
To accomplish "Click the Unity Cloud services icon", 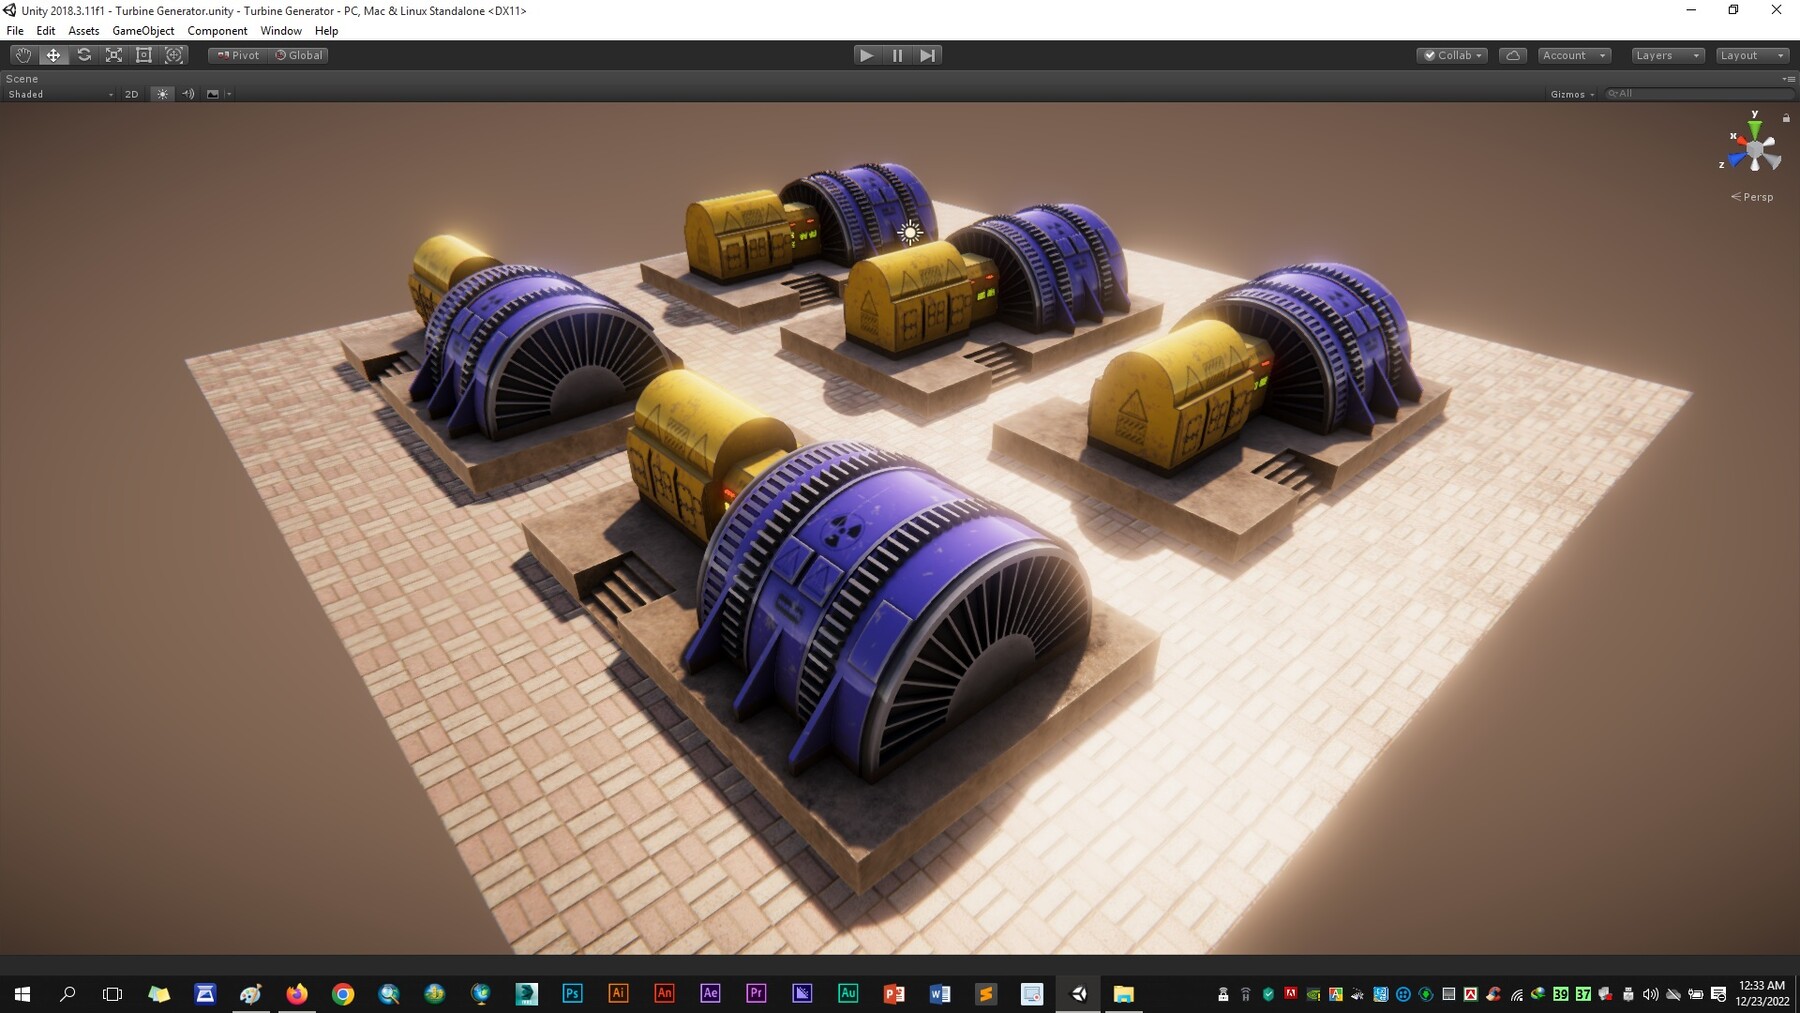I will tap(1513, 55).
